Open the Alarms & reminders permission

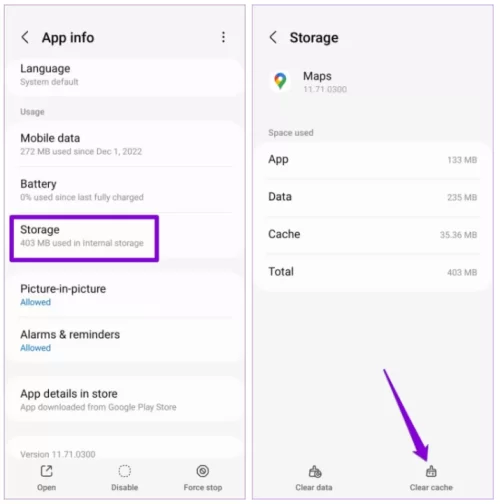(x=126, y=340)
